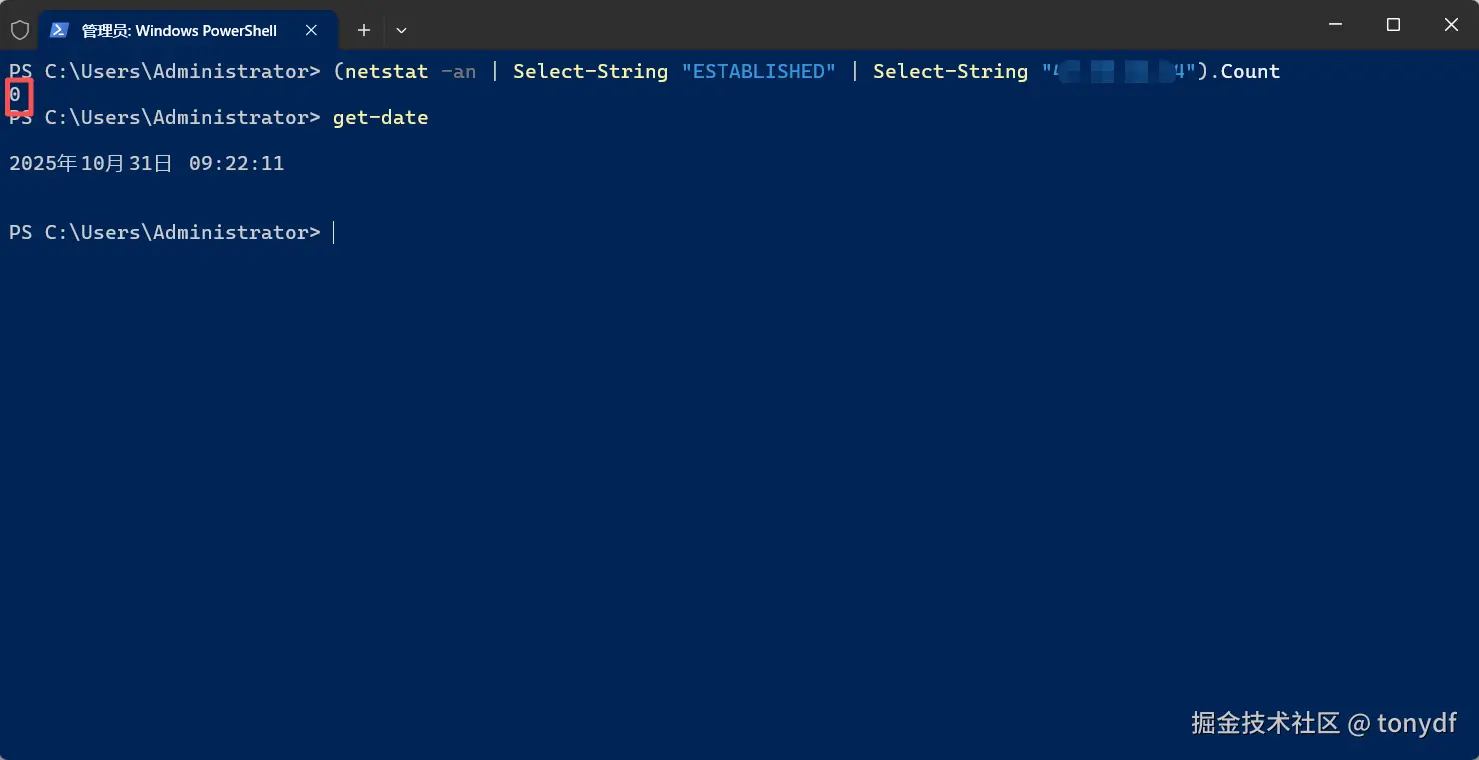Maximize the terminal window
Viewport: 1479px width, 760px height.
pos(1393,25)
